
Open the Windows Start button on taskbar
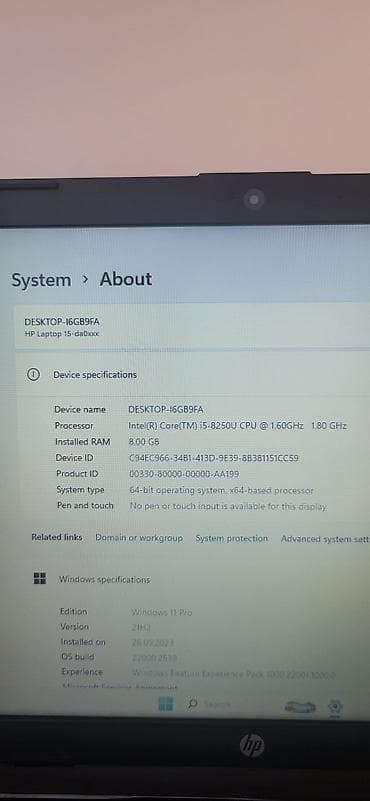pos(165,704)
